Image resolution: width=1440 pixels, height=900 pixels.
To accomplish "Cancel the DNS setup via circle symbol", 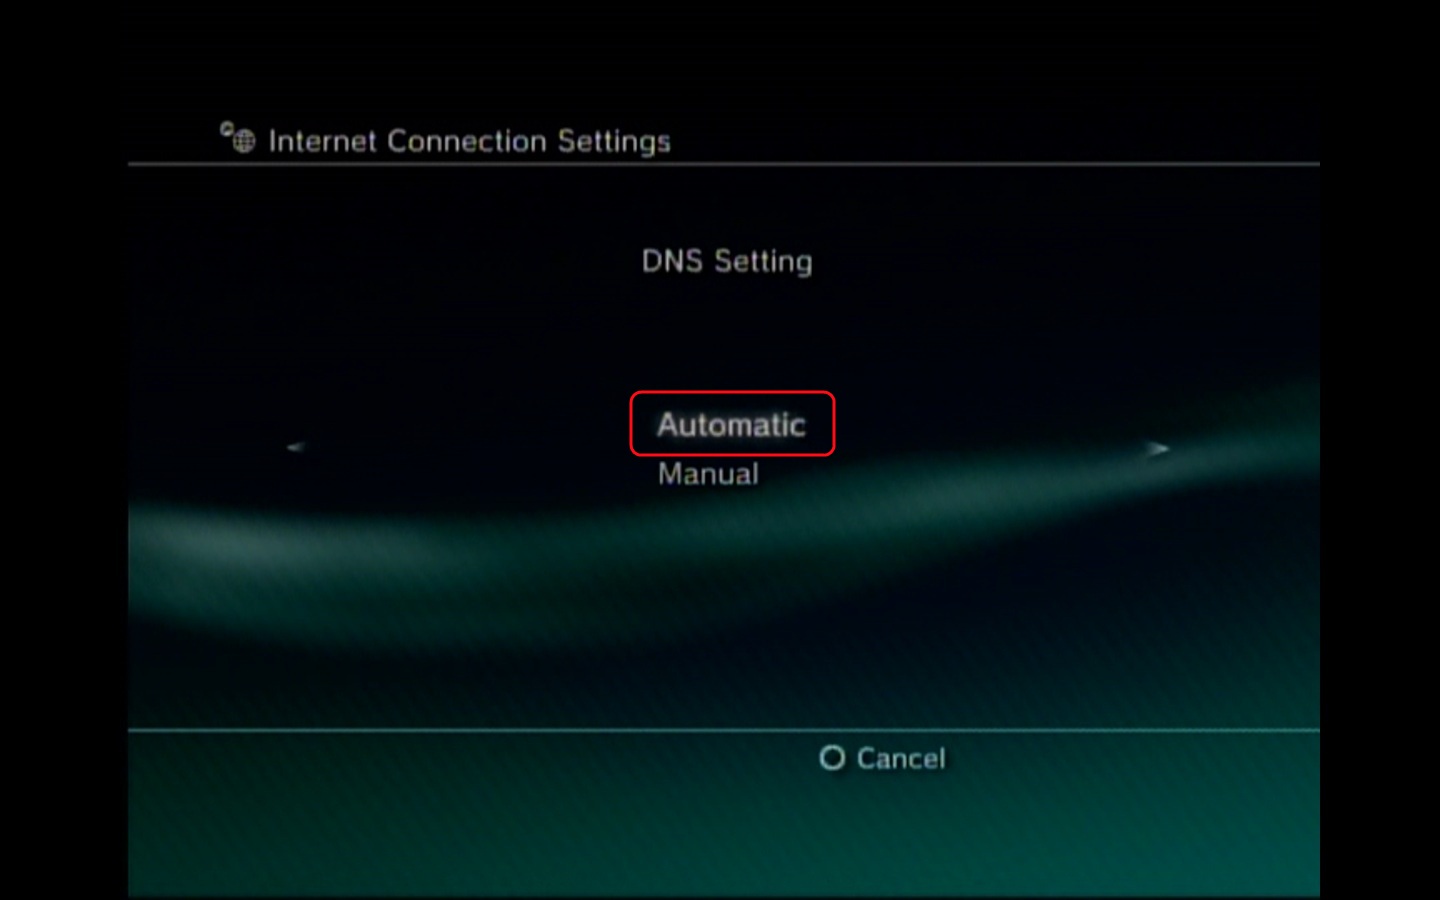I will tap(832, 758).
